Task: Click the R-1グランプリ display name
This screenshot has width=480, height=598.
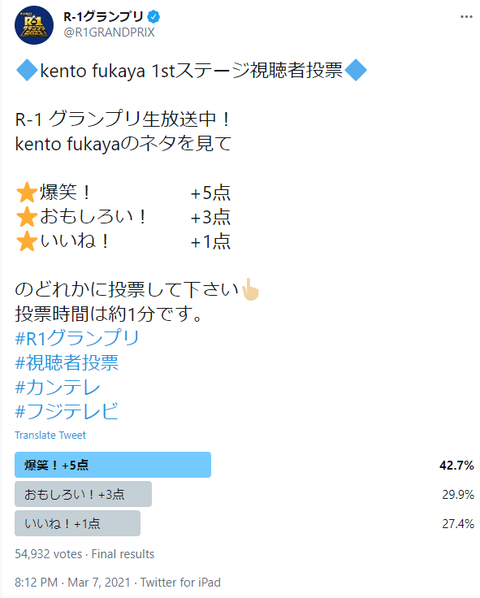Action: pos(103,17)
